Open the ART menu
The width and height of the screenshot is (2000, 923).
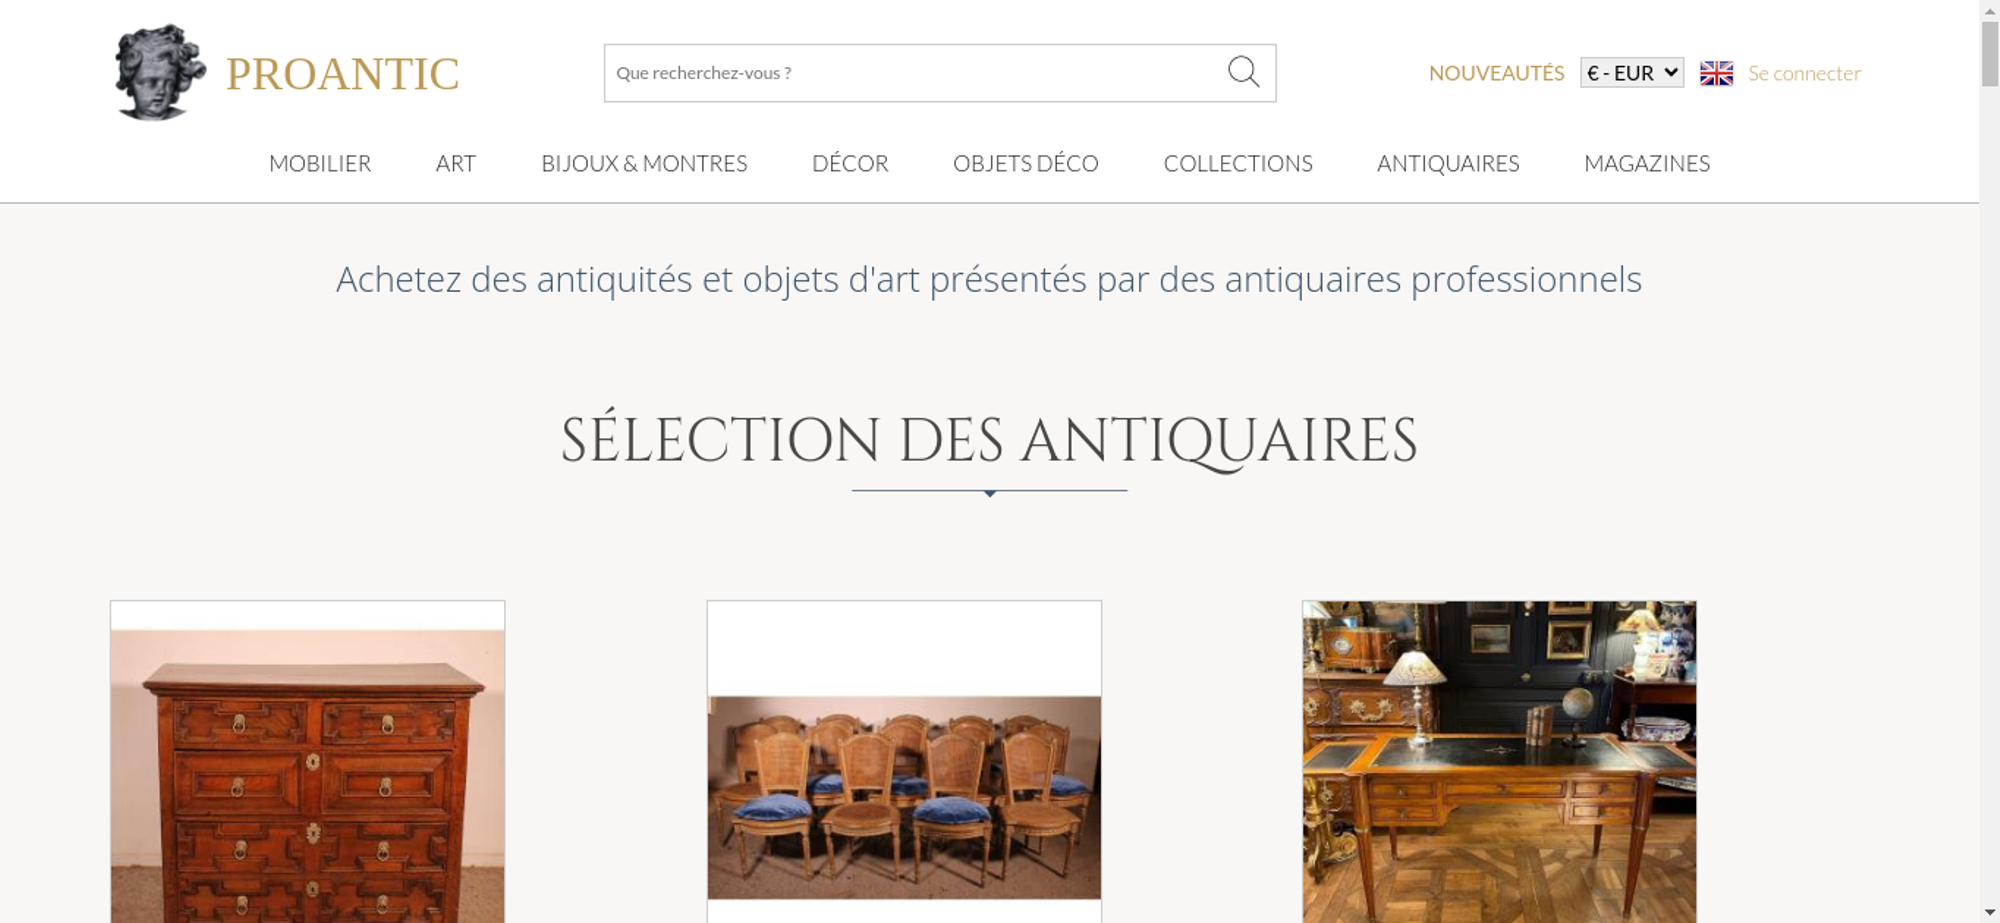(x=456, y=163)
